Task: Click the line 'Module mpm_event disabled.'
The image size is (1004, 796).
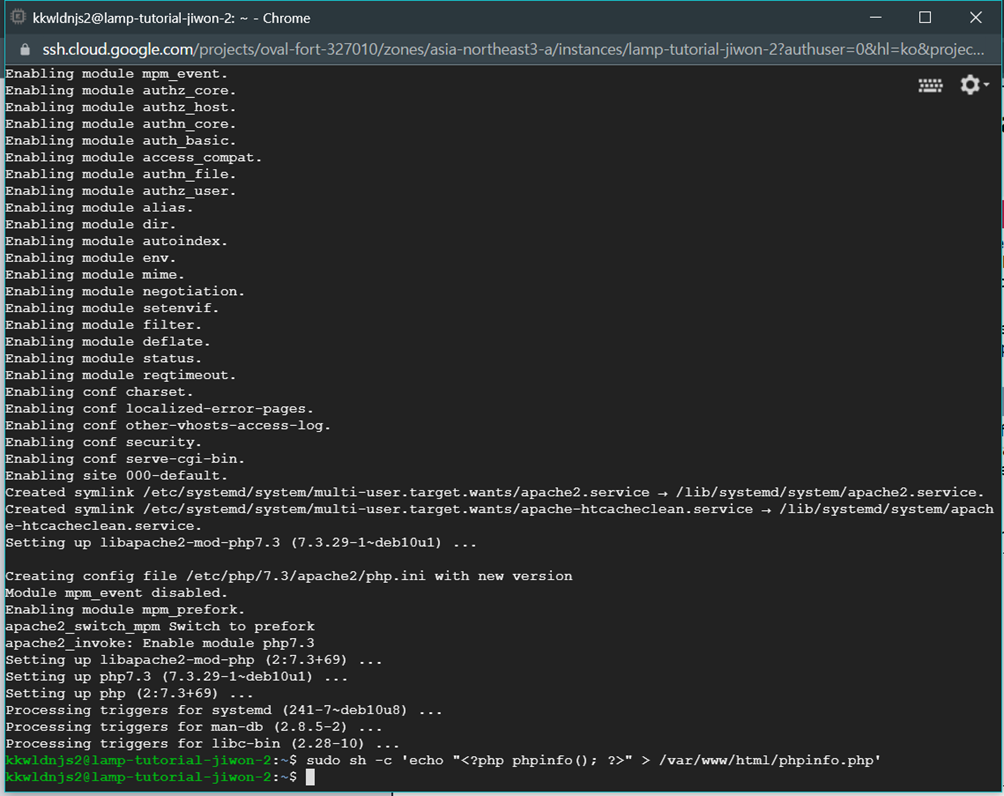Action: click(x=117, y=593)
